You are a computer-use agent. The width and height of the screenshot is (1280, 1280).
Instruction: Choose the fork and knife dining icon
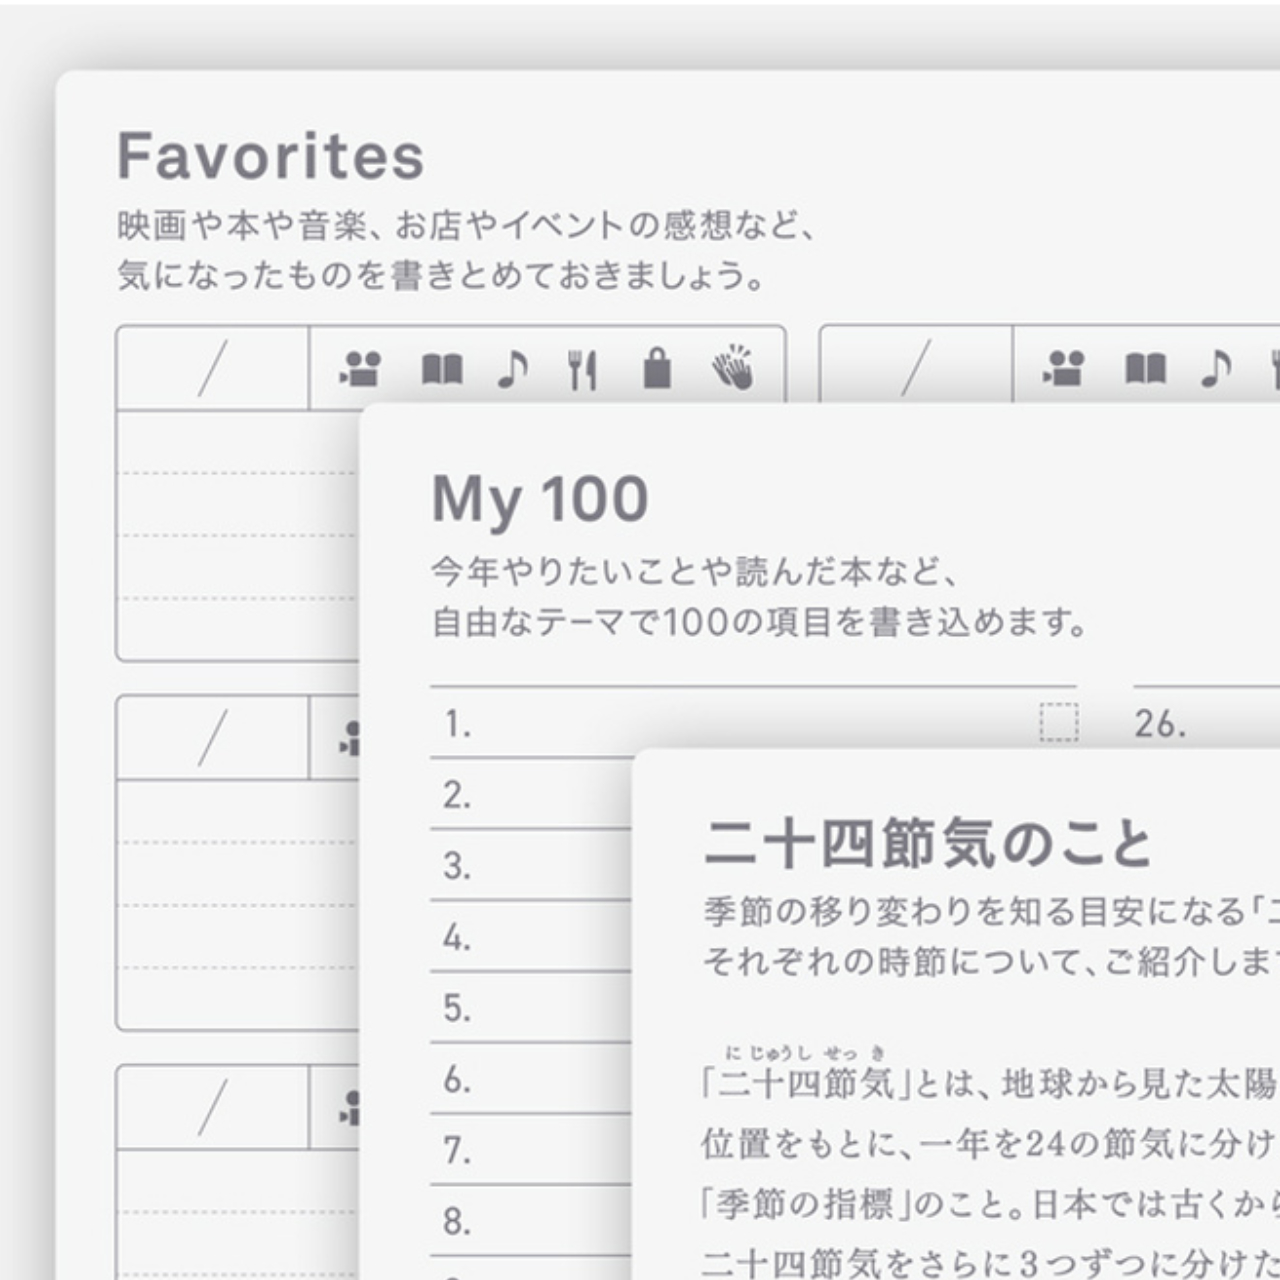click(582, 369)
